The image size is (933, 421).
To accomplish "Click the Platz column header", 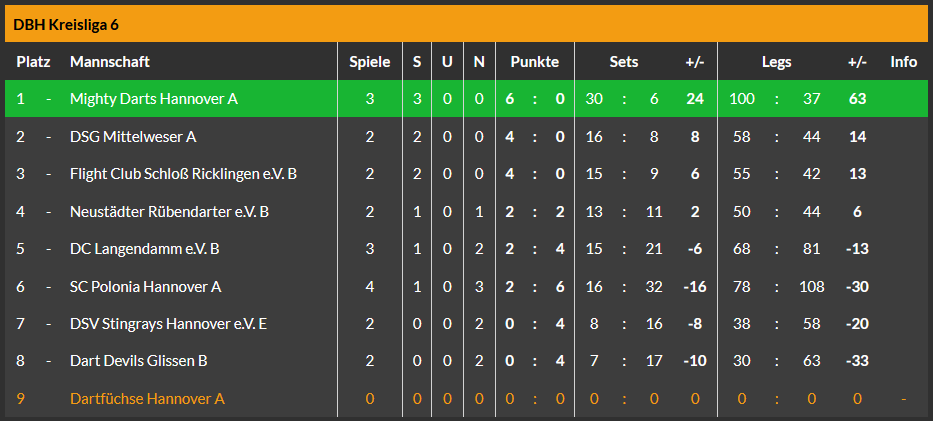I will (33, 62).
